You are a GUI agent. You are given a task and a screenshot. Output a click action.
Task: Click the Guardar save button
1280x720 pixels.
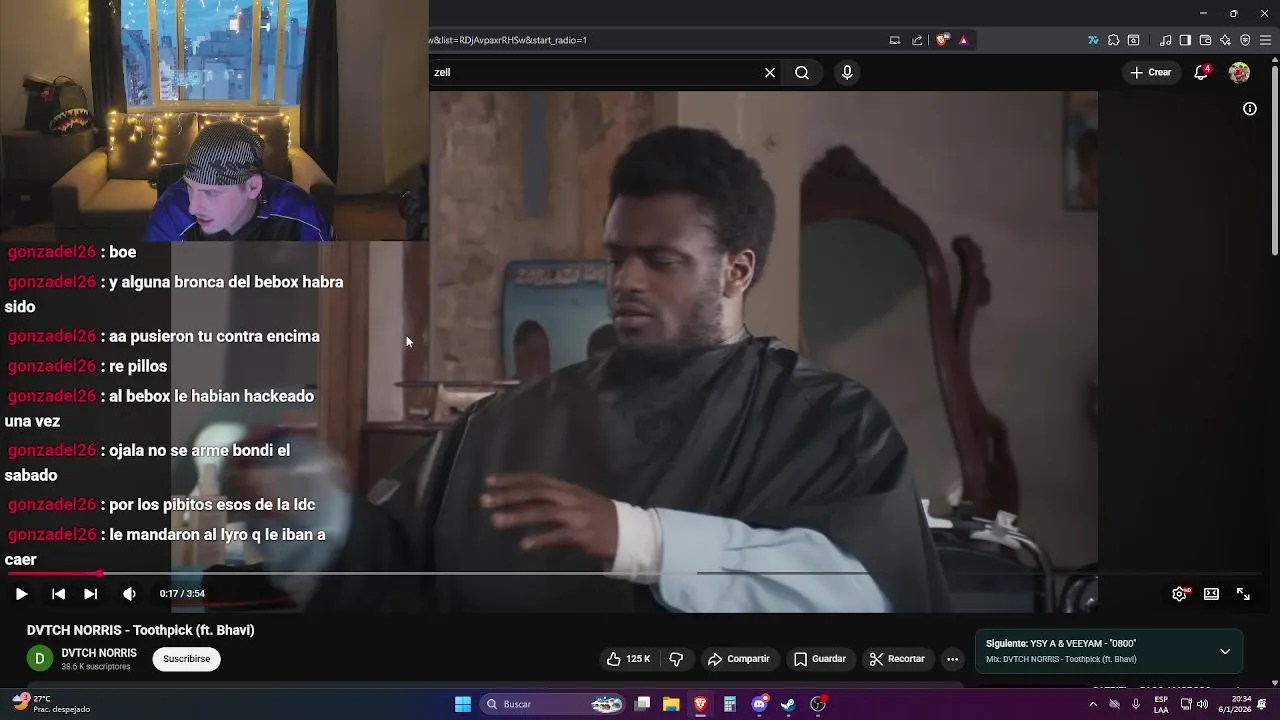820,659
